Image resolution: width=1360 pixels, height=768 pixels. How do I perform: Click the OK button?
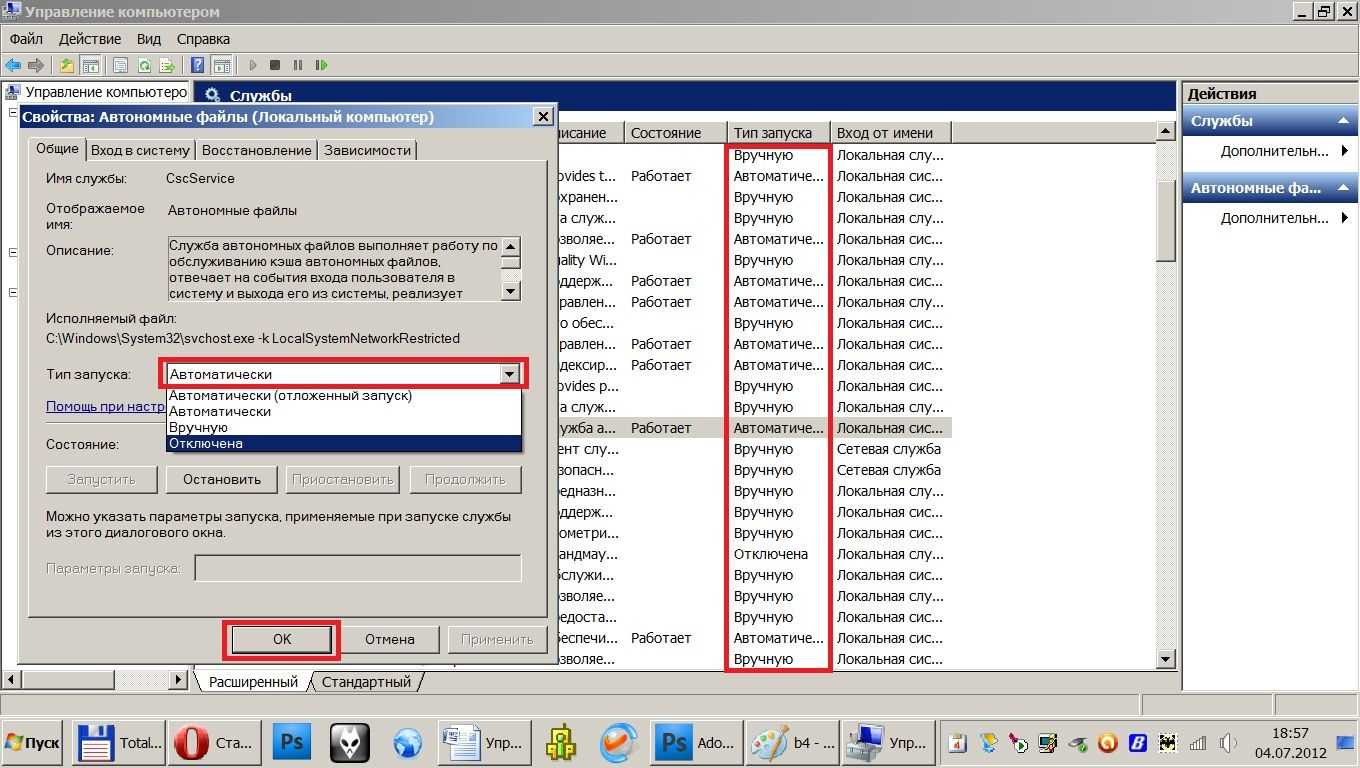(282, 639)
